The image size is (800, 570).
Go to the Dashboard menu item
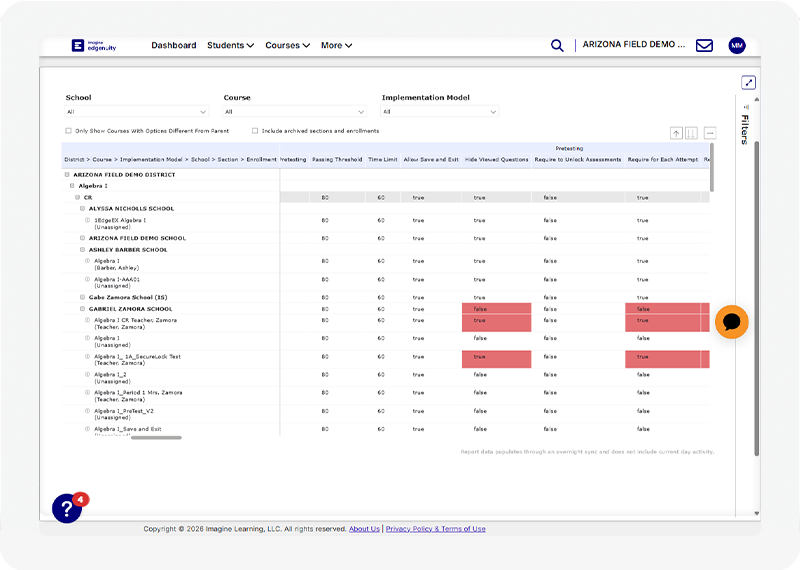click(173, 45)
